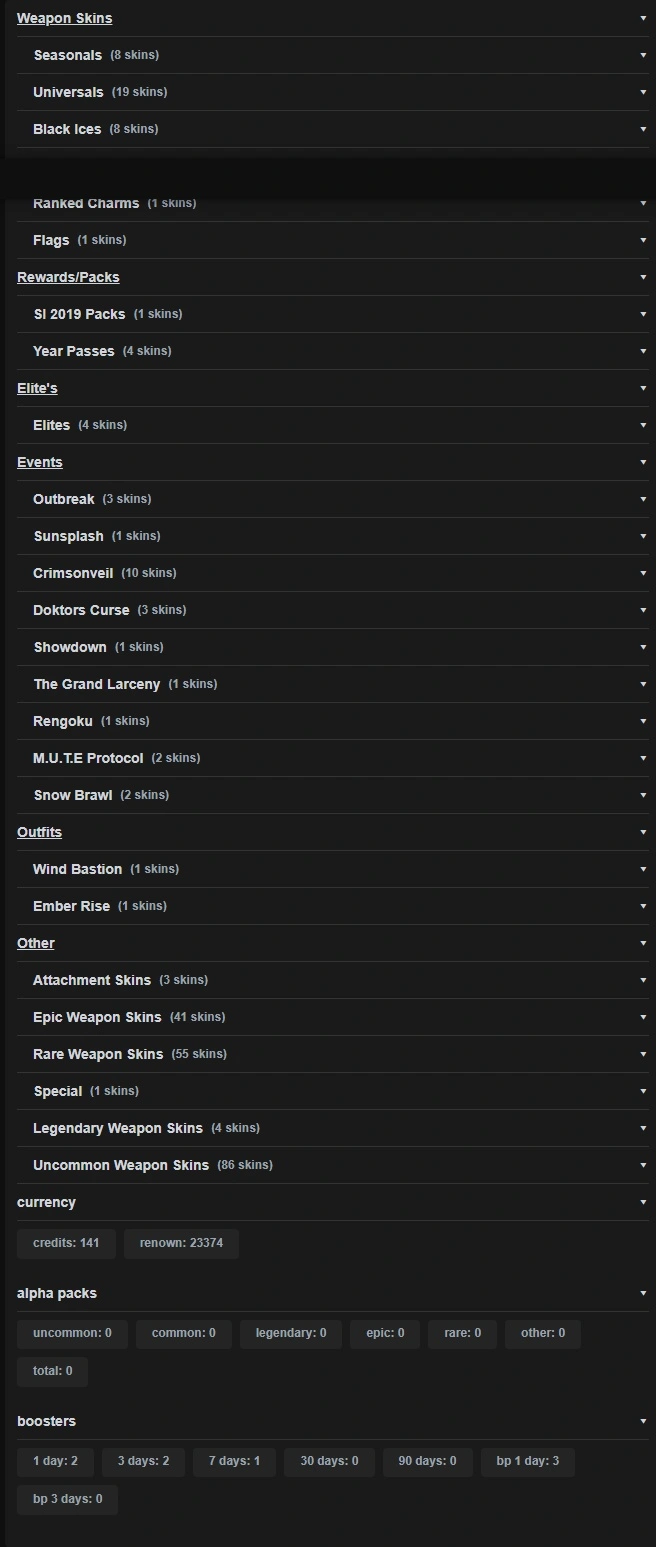Expand M.U.T.E Protocol row
Image resolution: width=656 pixels, height=1547 pixels.
point(333,758)
